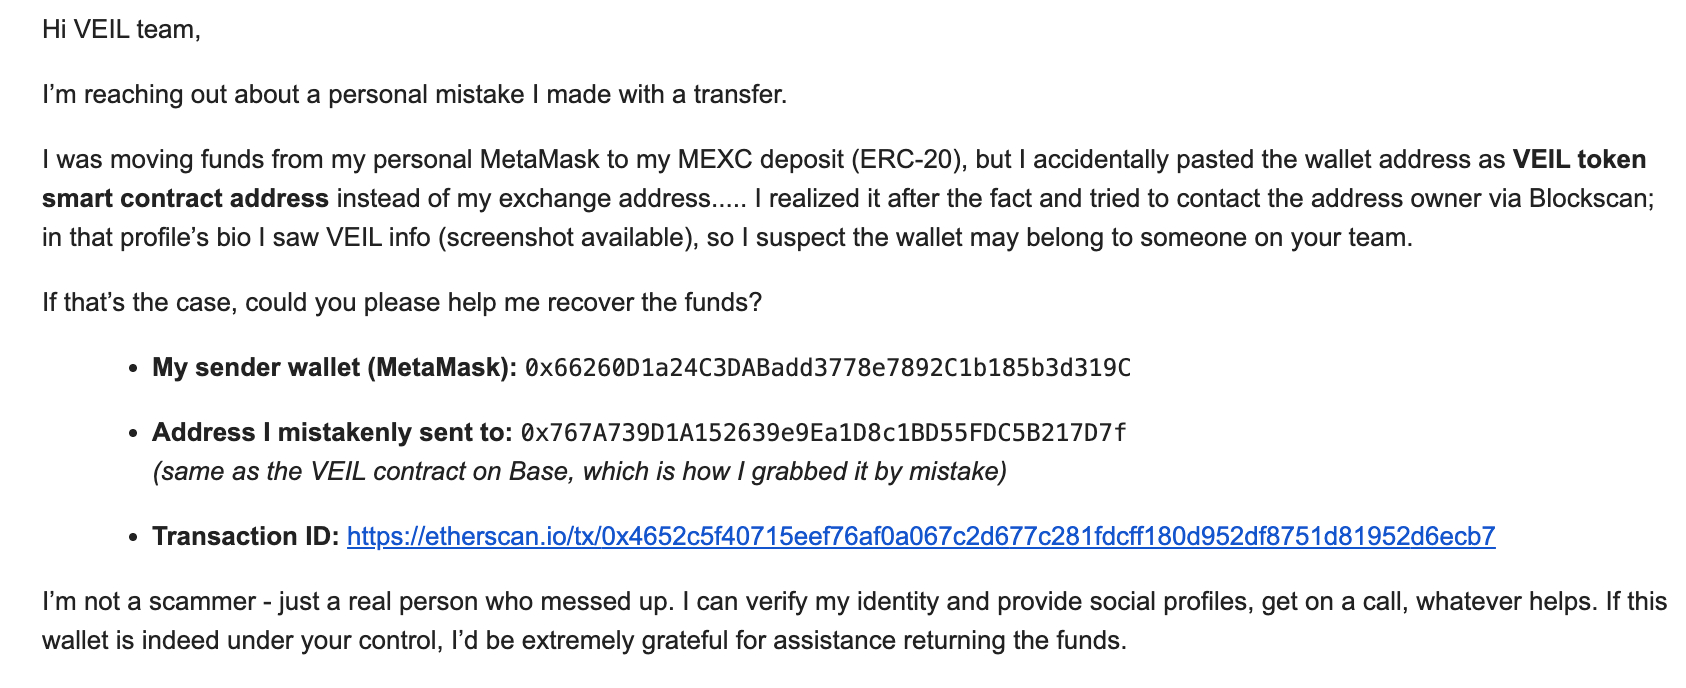Image resolution: width=1686 pixels, height=688 pixels.
Task: Click the mistaken recipient address 0x767A739D…
Action: click(824, 433)
